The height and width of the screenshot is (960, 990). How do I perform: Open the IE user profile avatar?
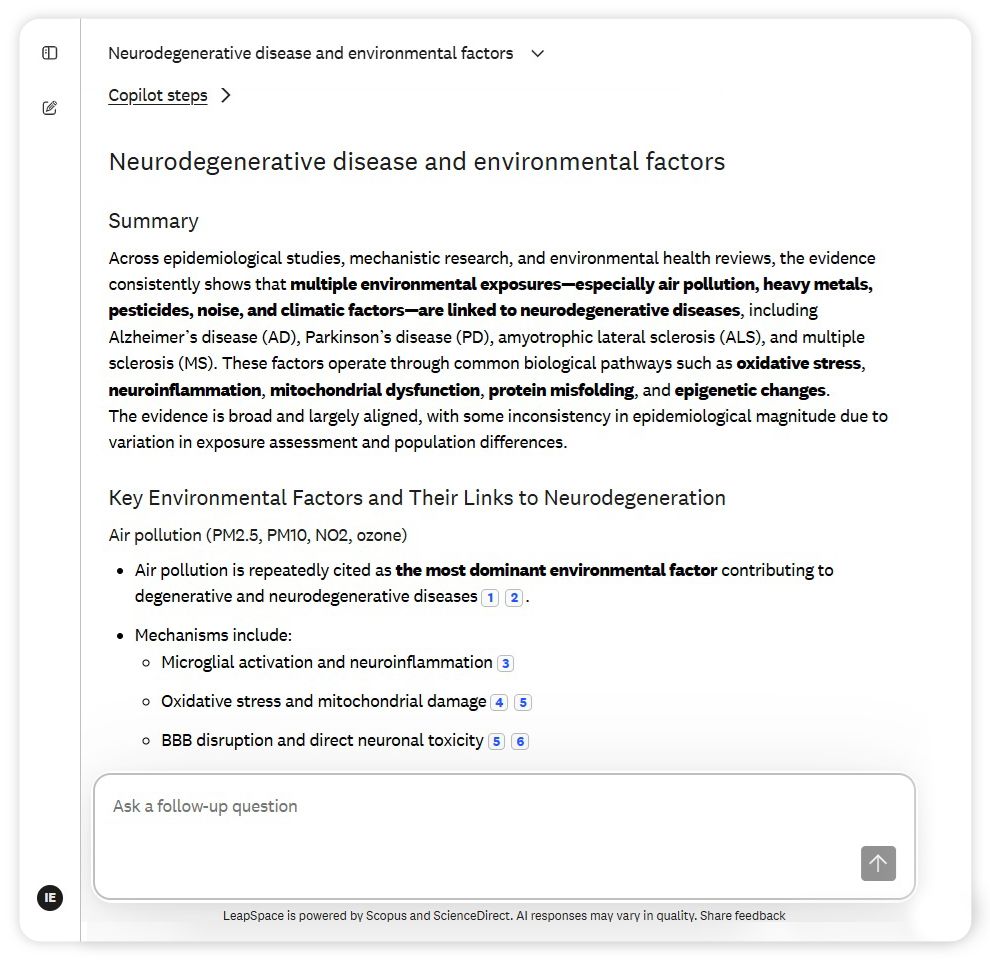[x=50, y=897]
